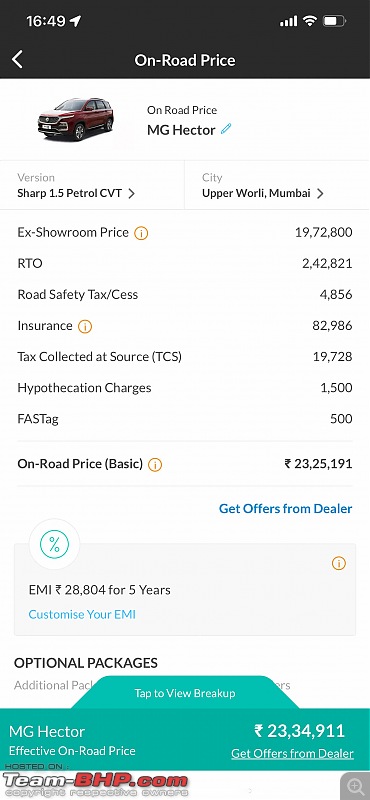
Task: Tap to View Breakup tab
Action: click(x=185, y=693)
